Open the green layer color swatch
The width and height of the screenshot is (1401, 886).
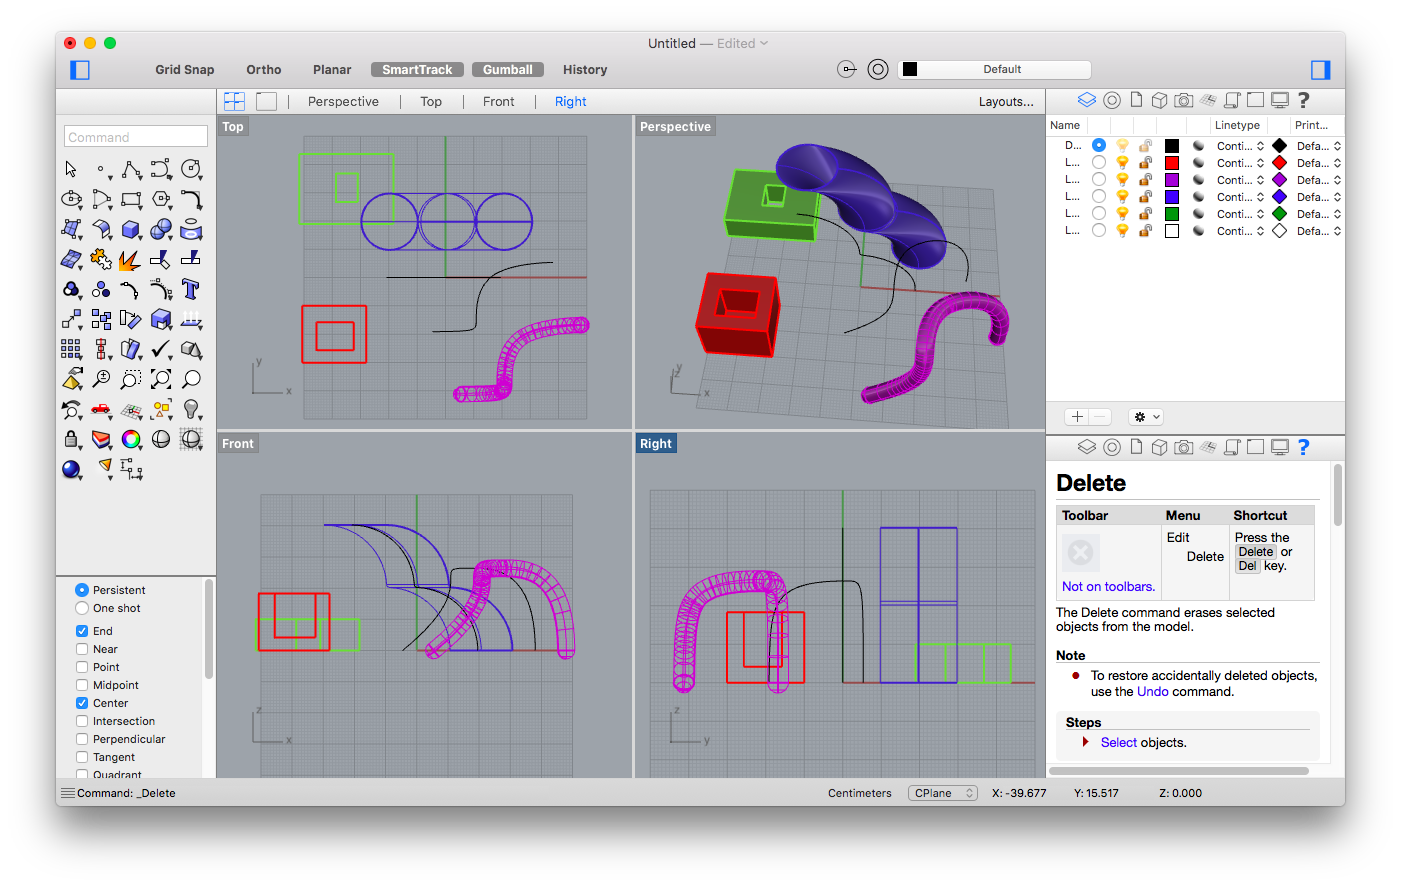pos(1172,214)
